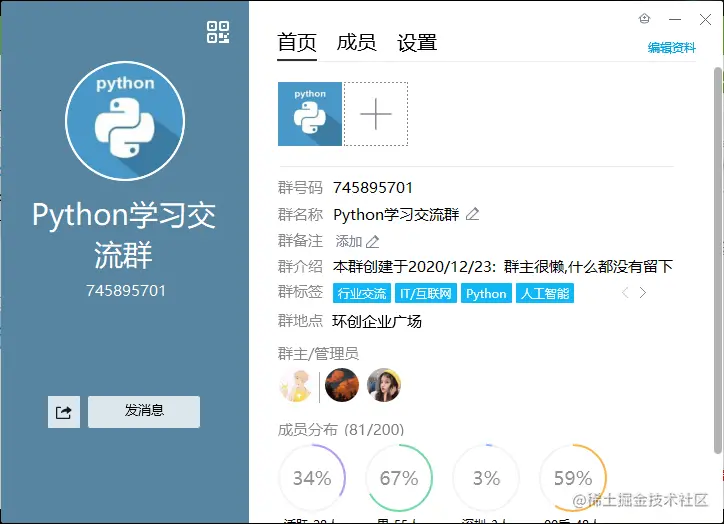724x524 pixels.
Task: Select the Python cover photo thumbnail
Action: coord(310,114)
